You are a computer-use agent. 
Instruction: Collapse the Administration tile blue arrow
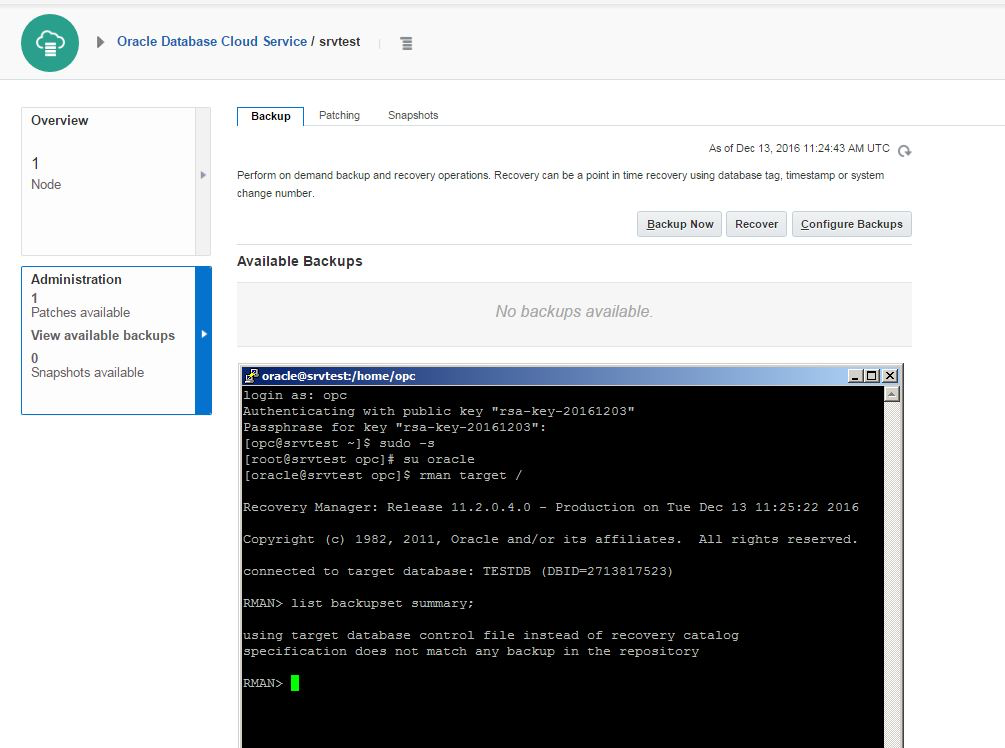[x=203, y=334]
